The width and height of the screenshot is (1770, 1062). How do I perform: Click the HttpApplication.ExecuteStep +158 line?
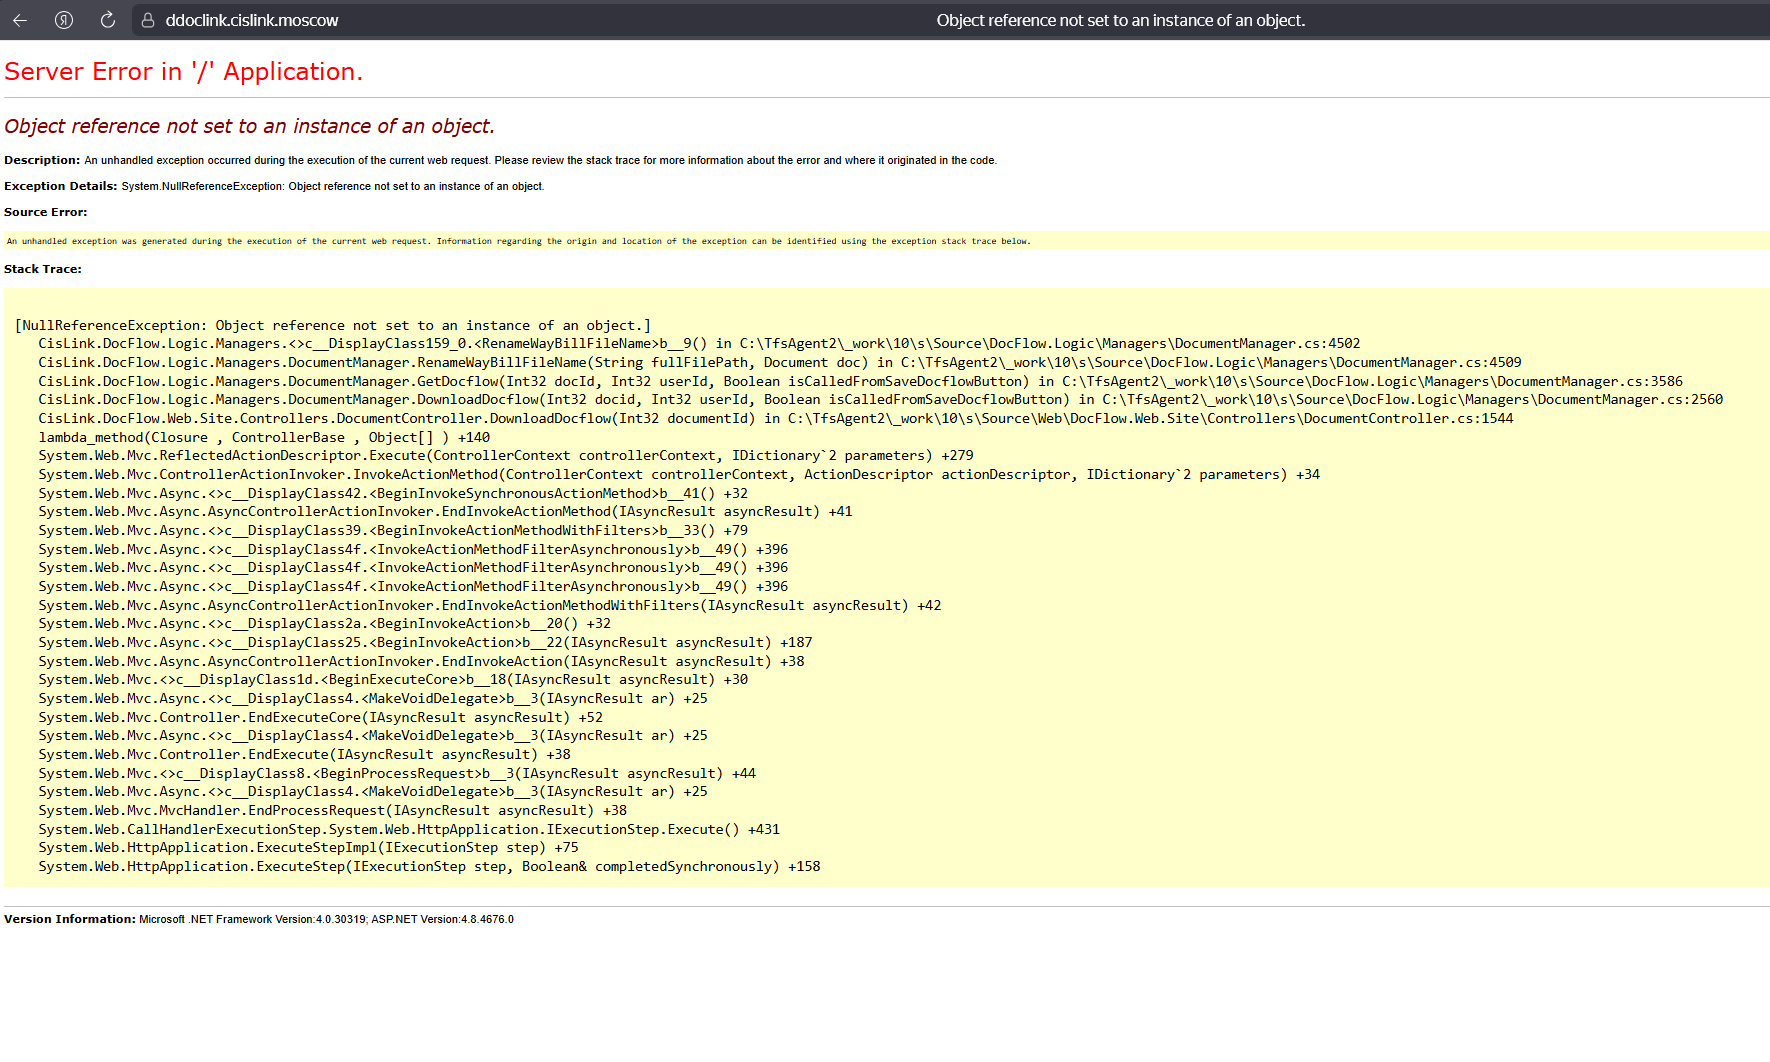pyautogui.click(x=429, y=866)
